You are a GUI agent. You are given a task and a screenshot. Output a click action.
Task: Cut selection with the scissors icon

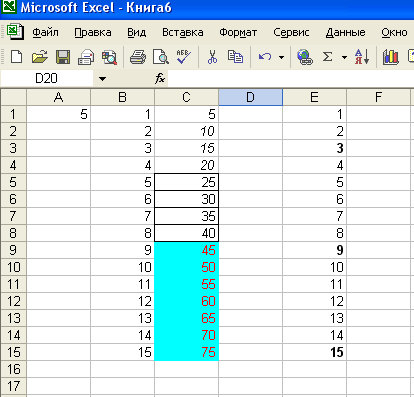[212, 57]
